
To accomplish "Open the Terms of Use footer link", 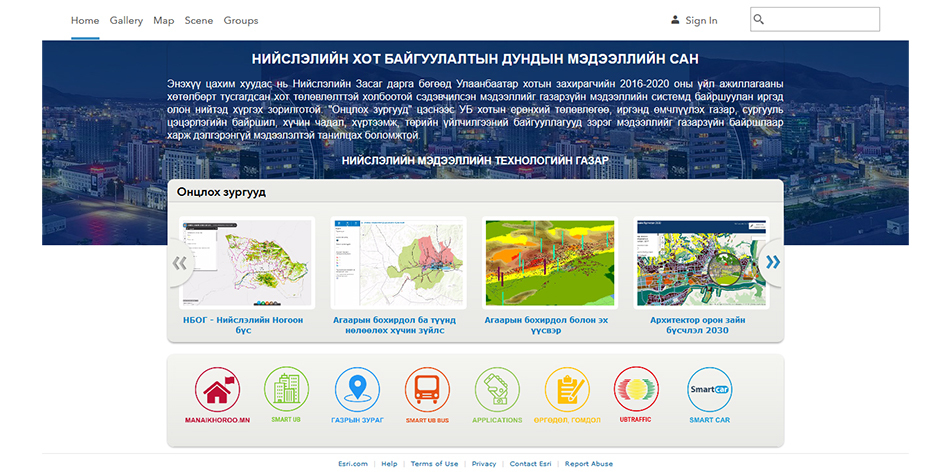I will pos(434,464).
